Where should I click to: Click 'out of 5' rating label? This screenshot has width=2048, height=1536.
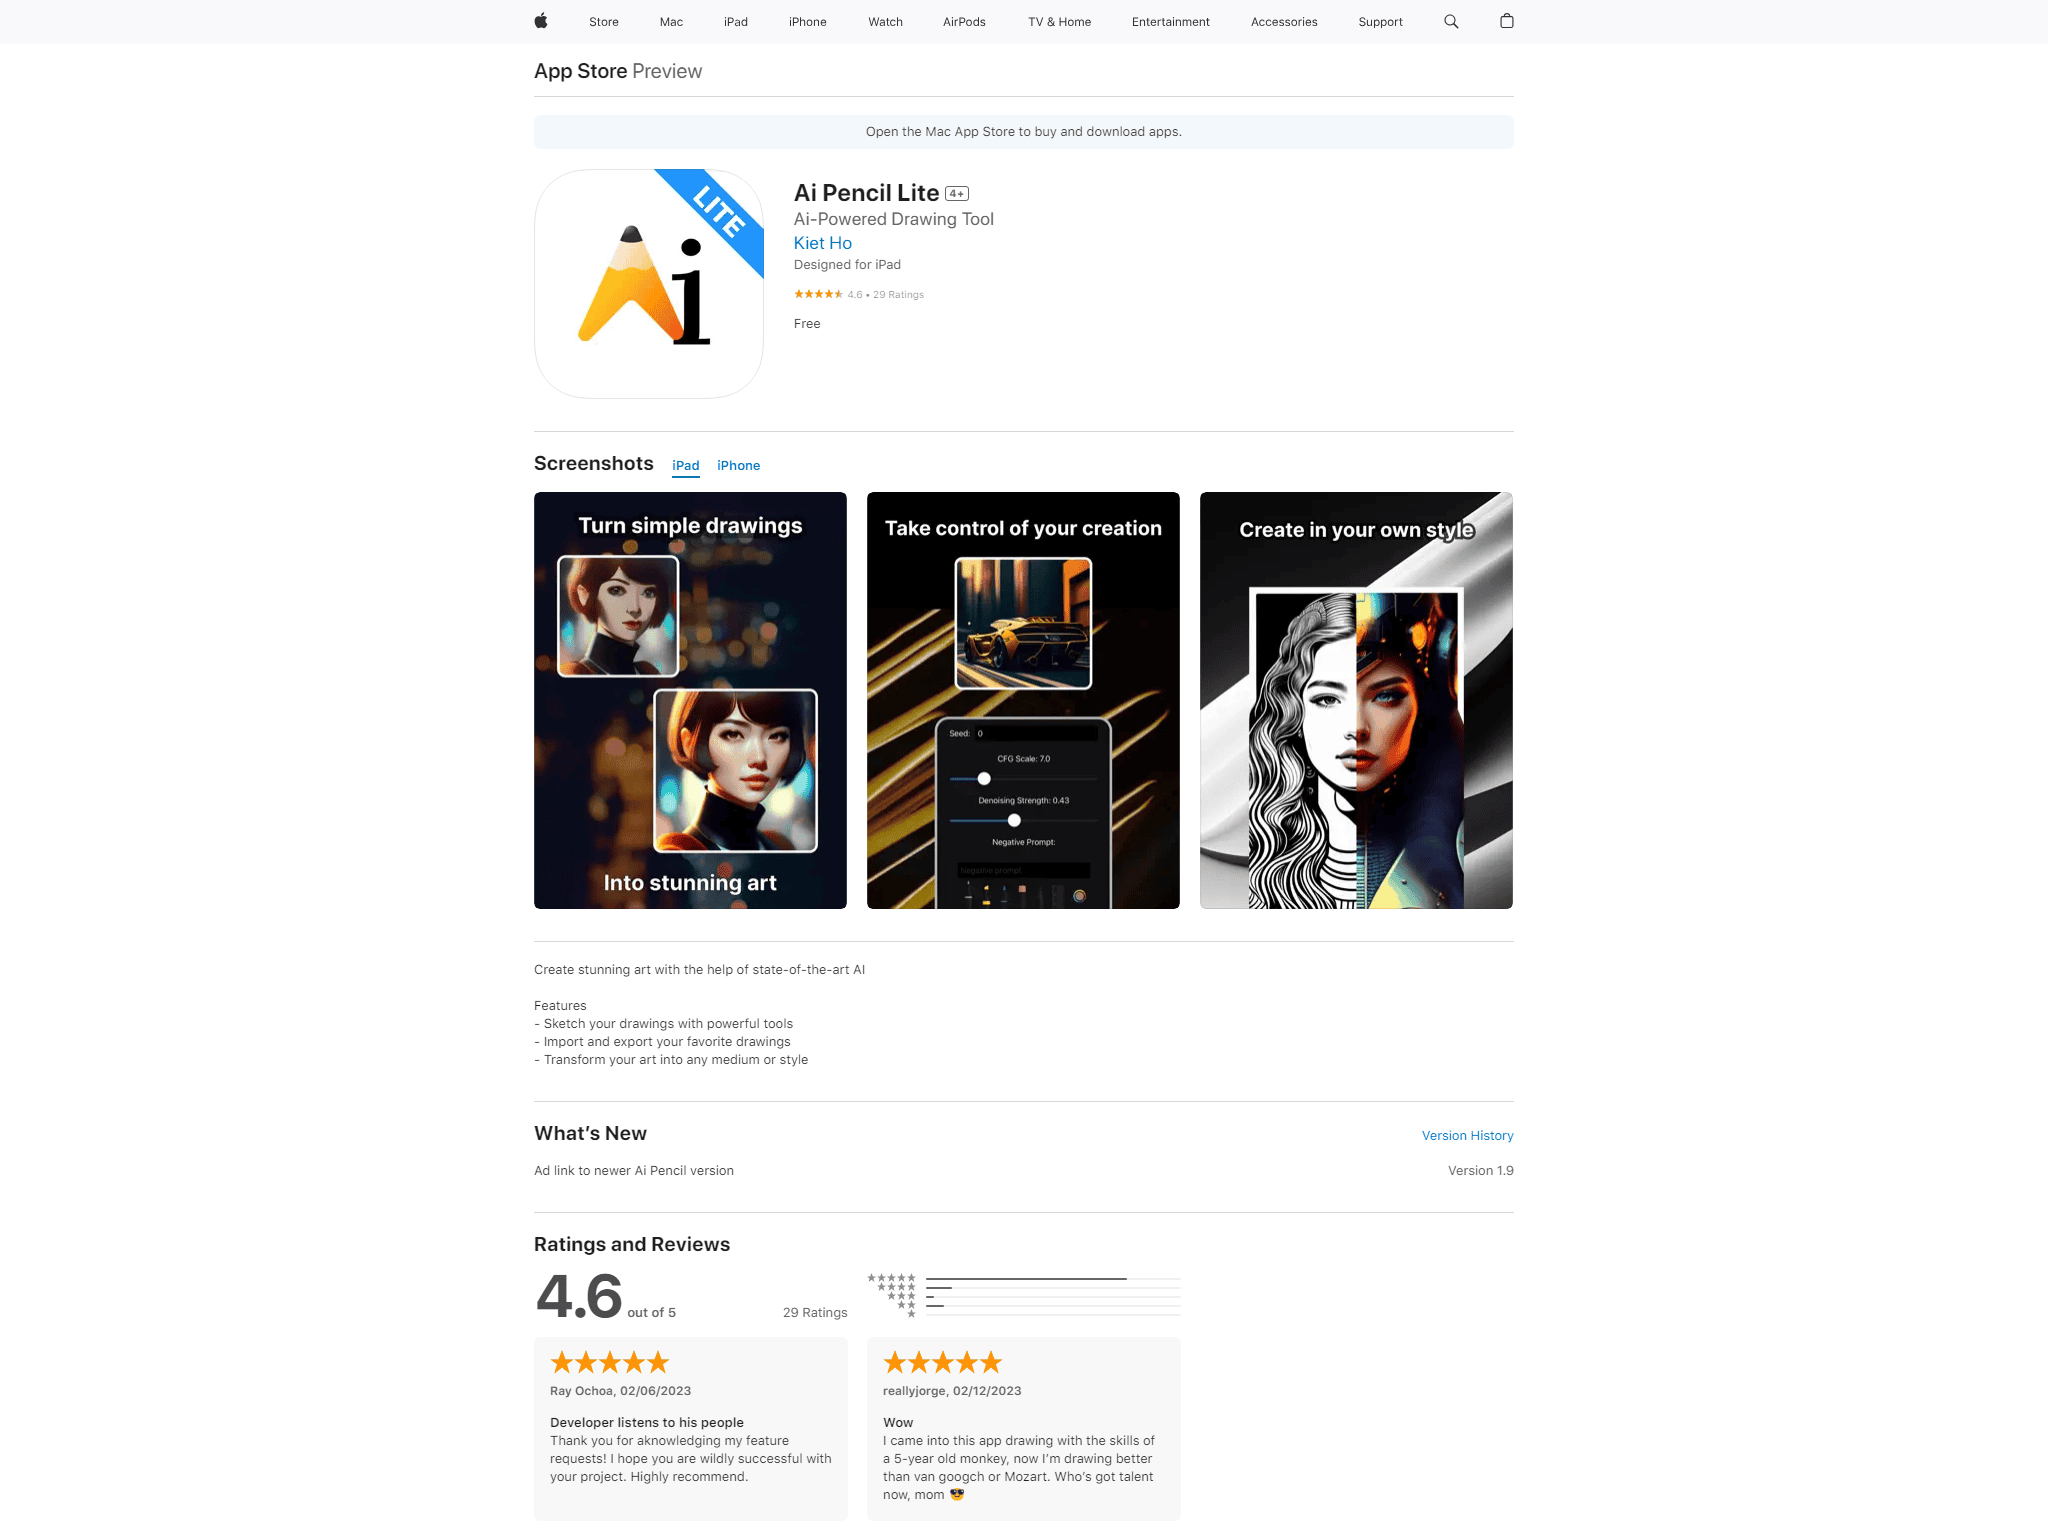652,1313
